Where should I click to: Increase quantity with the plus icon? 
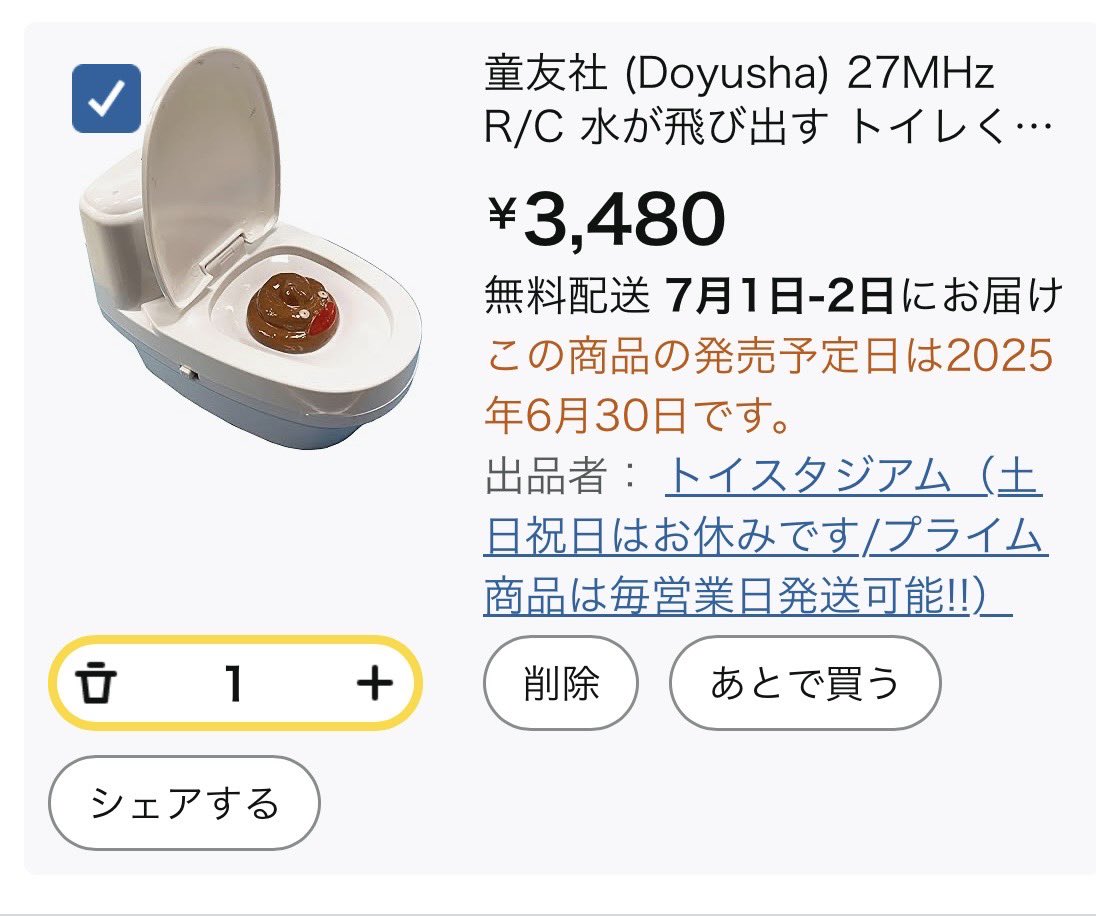coord(375,682)
